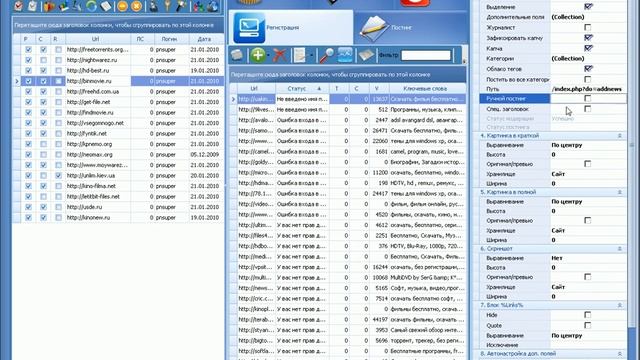
Task: Toggle the Выделение checkbox
Action: click(x=588, y=6)
